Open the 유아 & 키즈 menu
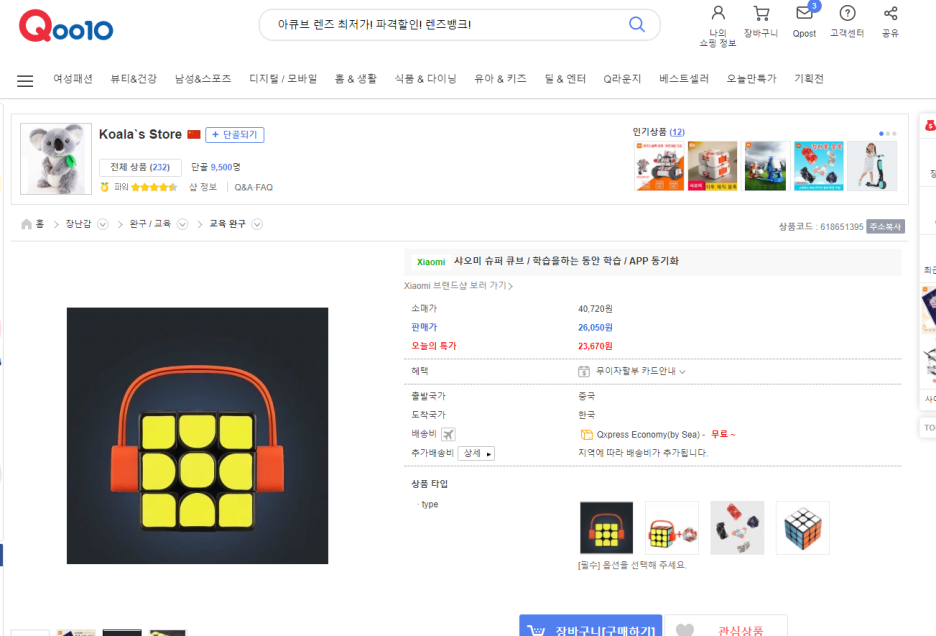Screen dimensions: 936x636 pos(500,79)
